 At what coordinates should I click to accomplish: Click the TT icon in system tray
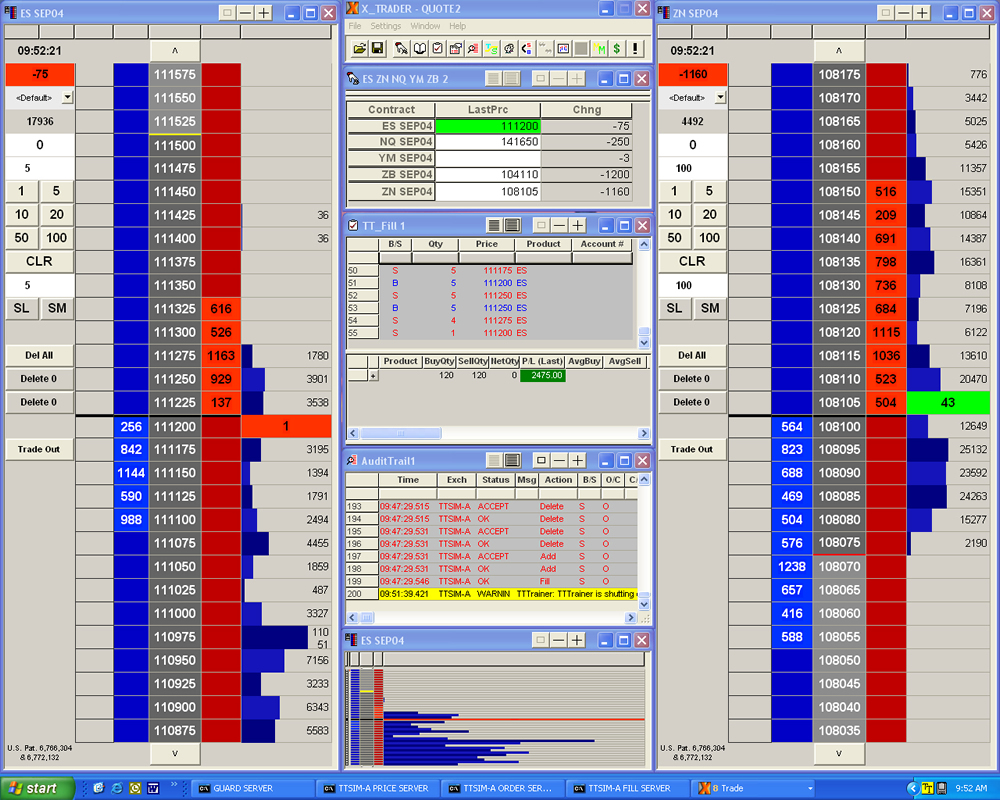coord(927,789)
